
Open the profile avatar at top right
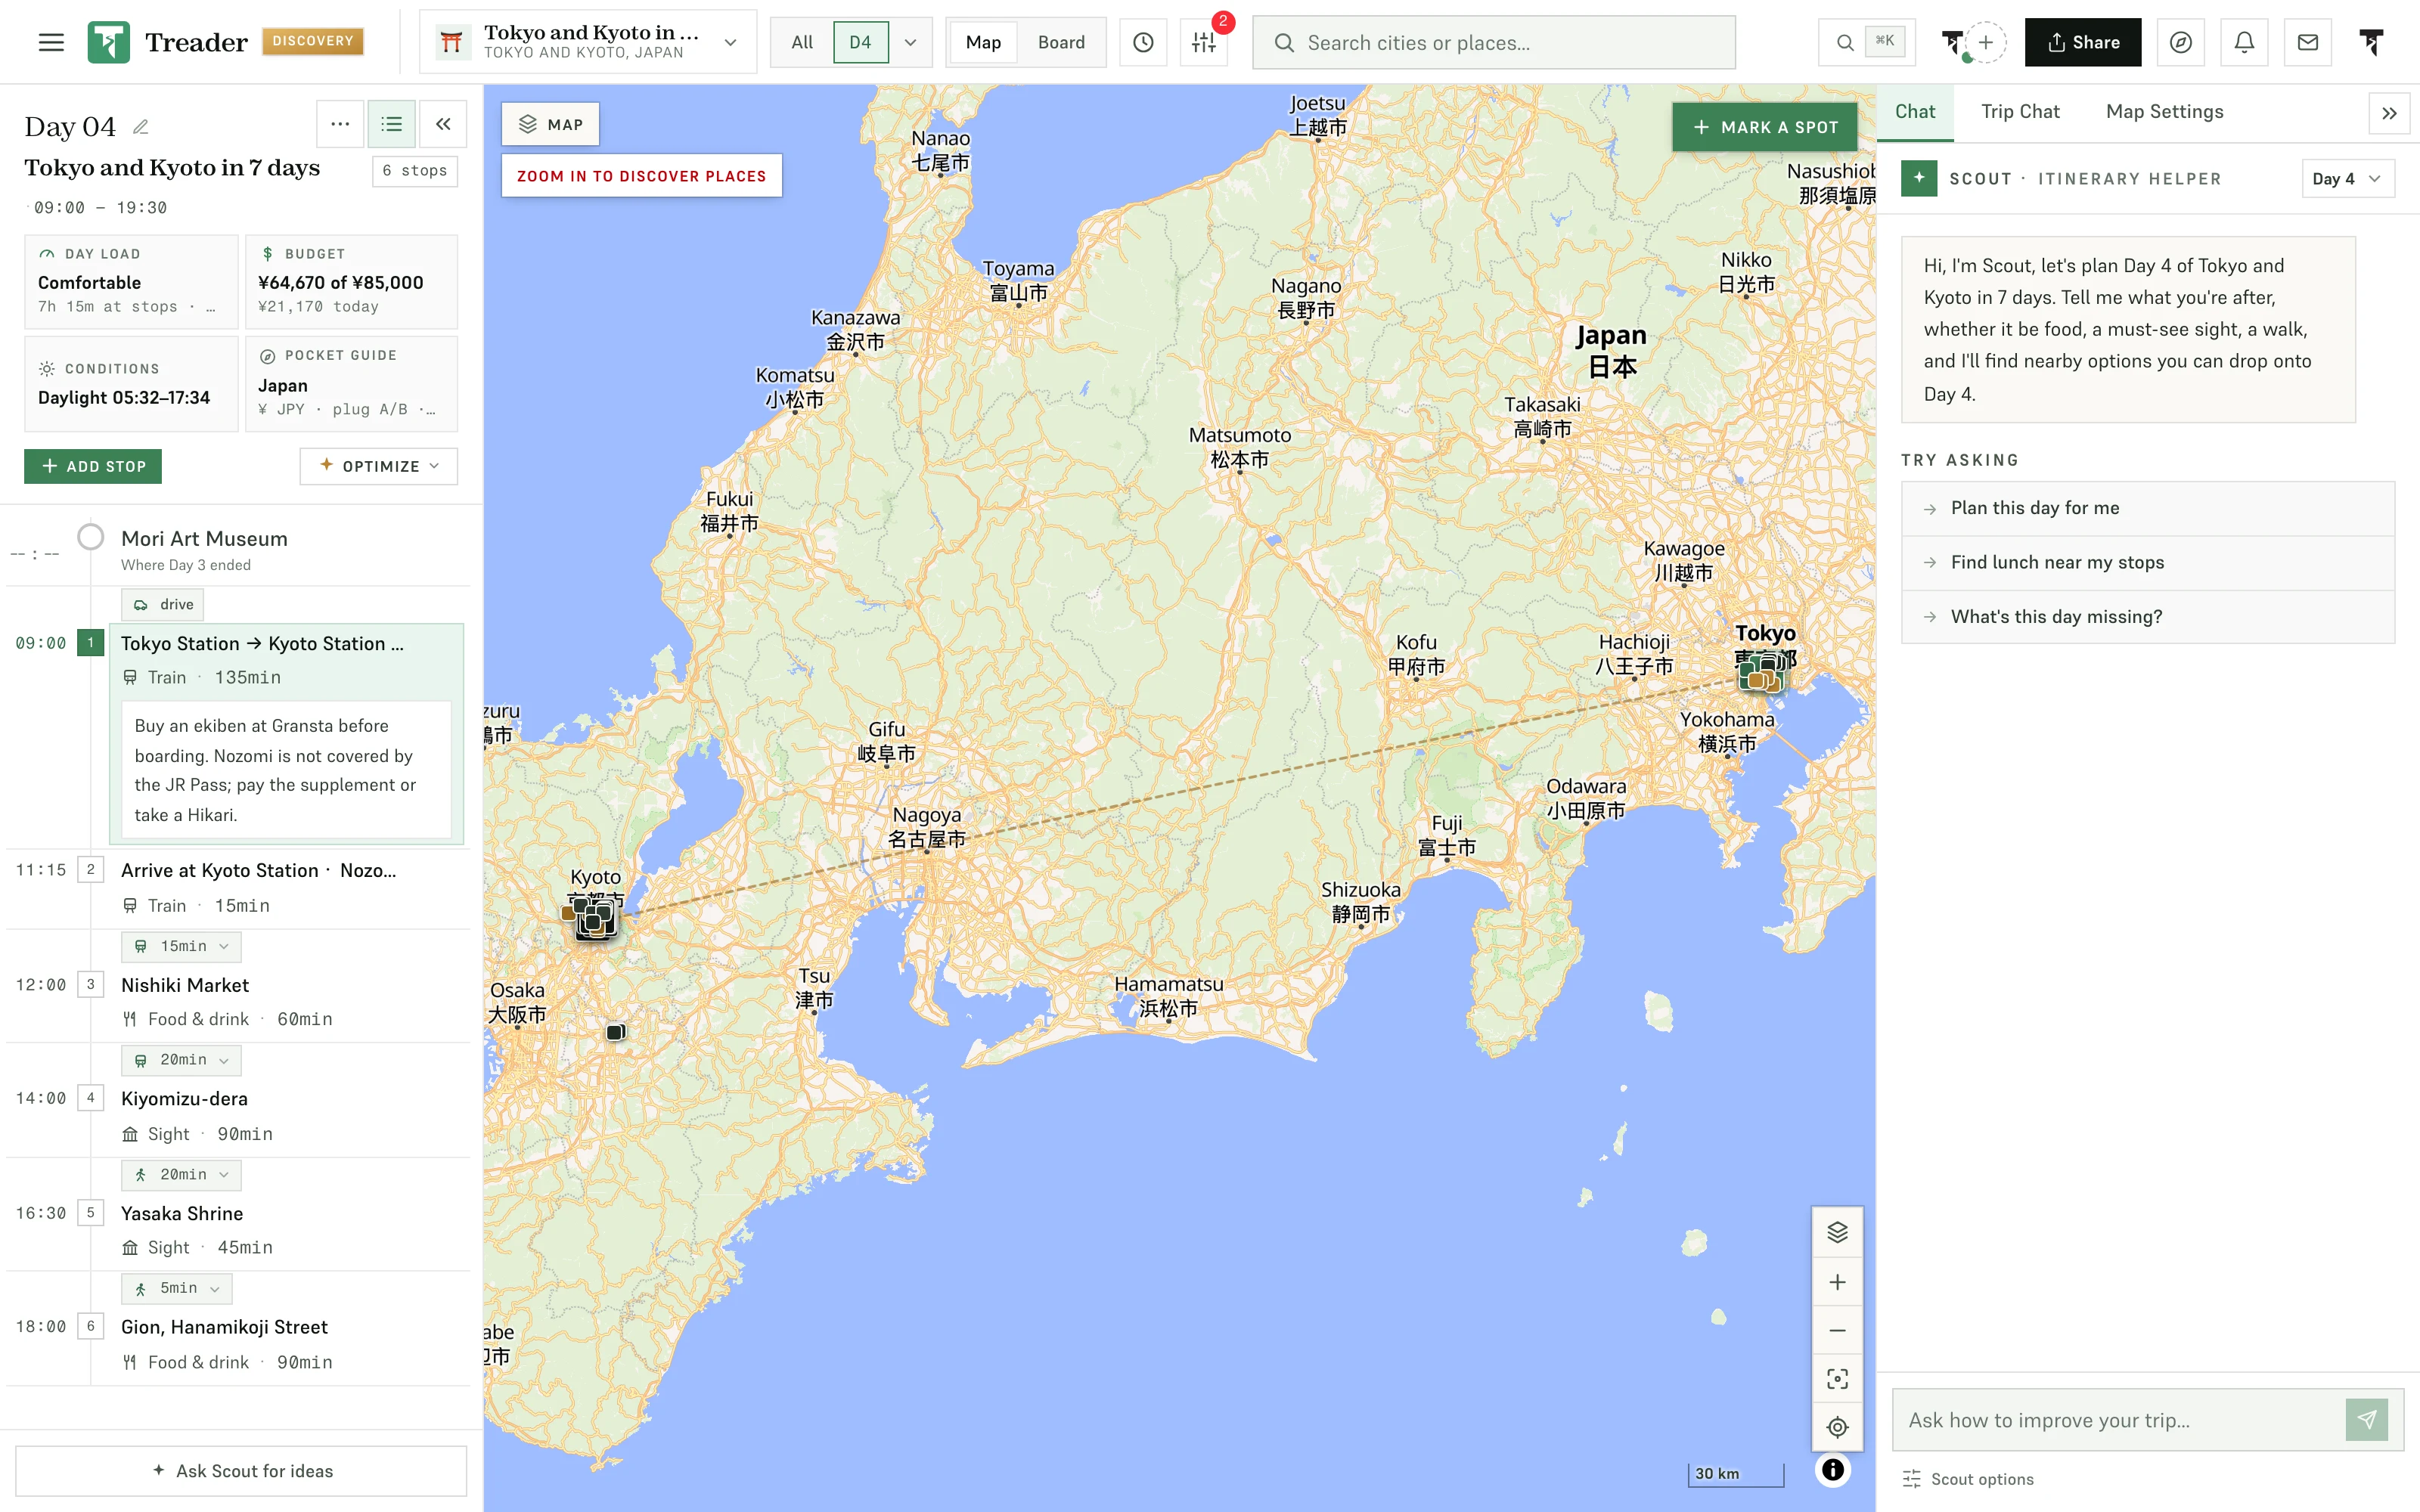click(2371, 42)
